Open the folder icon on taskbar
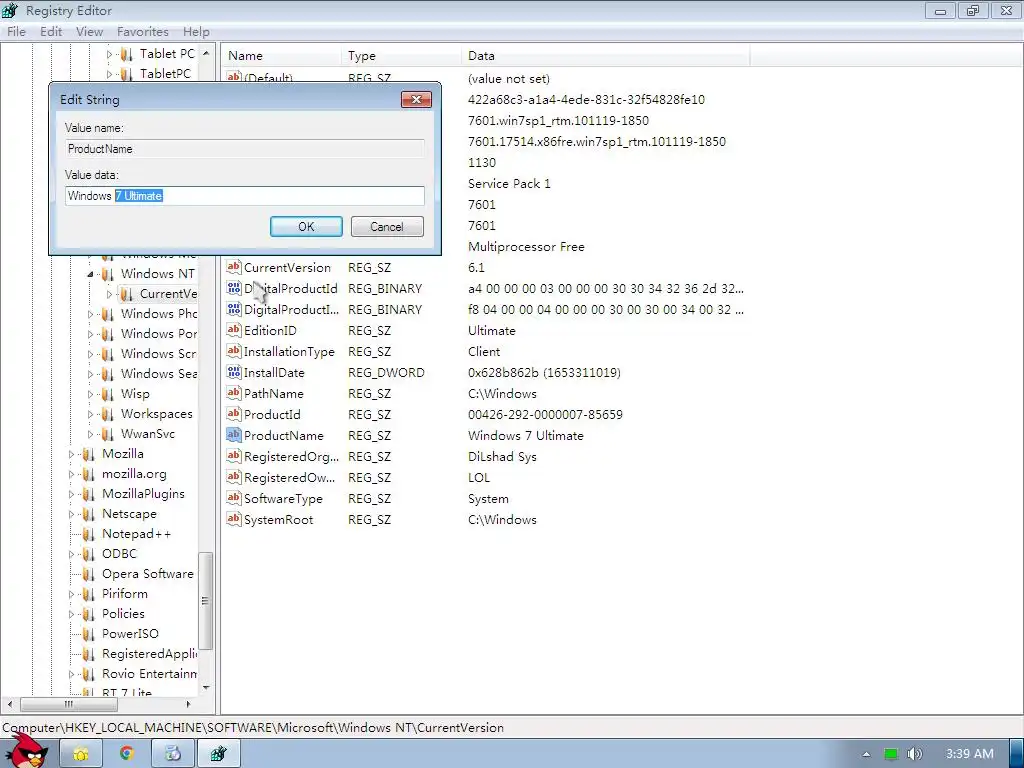The height and width of the screenshot is (768, 1024). tap(81, 753)
